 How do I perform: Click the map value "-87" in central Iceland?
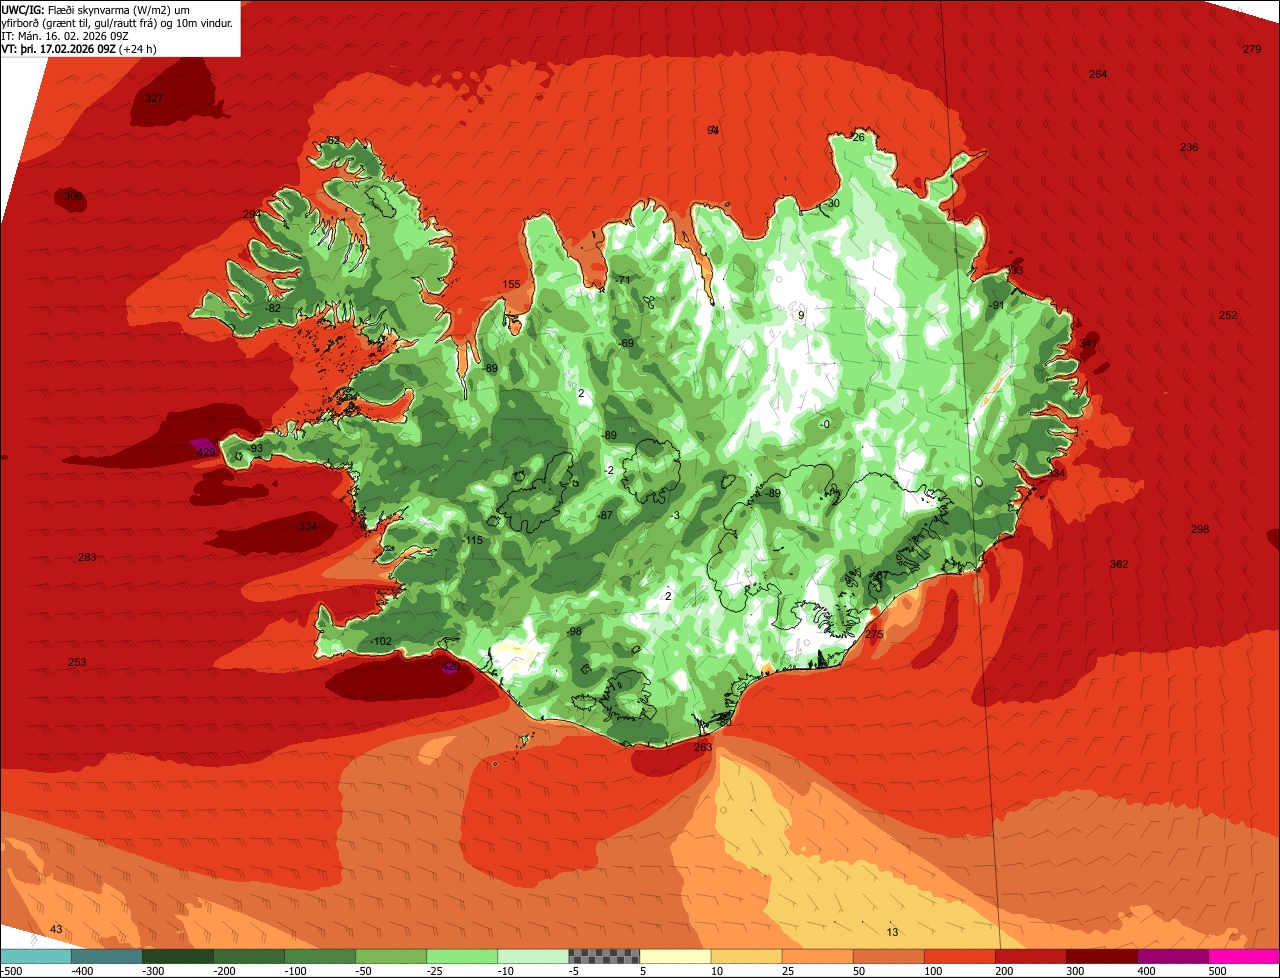pyautogui.click(x=604, y=514)
